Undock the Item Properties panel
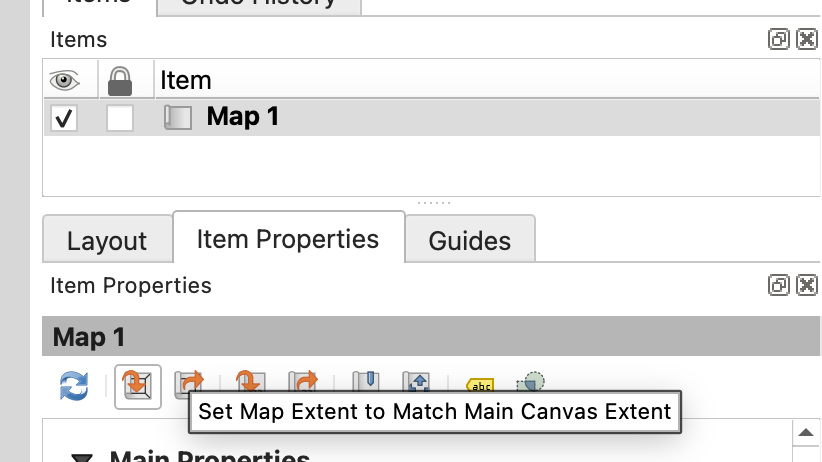 click(x=777, y=286)
